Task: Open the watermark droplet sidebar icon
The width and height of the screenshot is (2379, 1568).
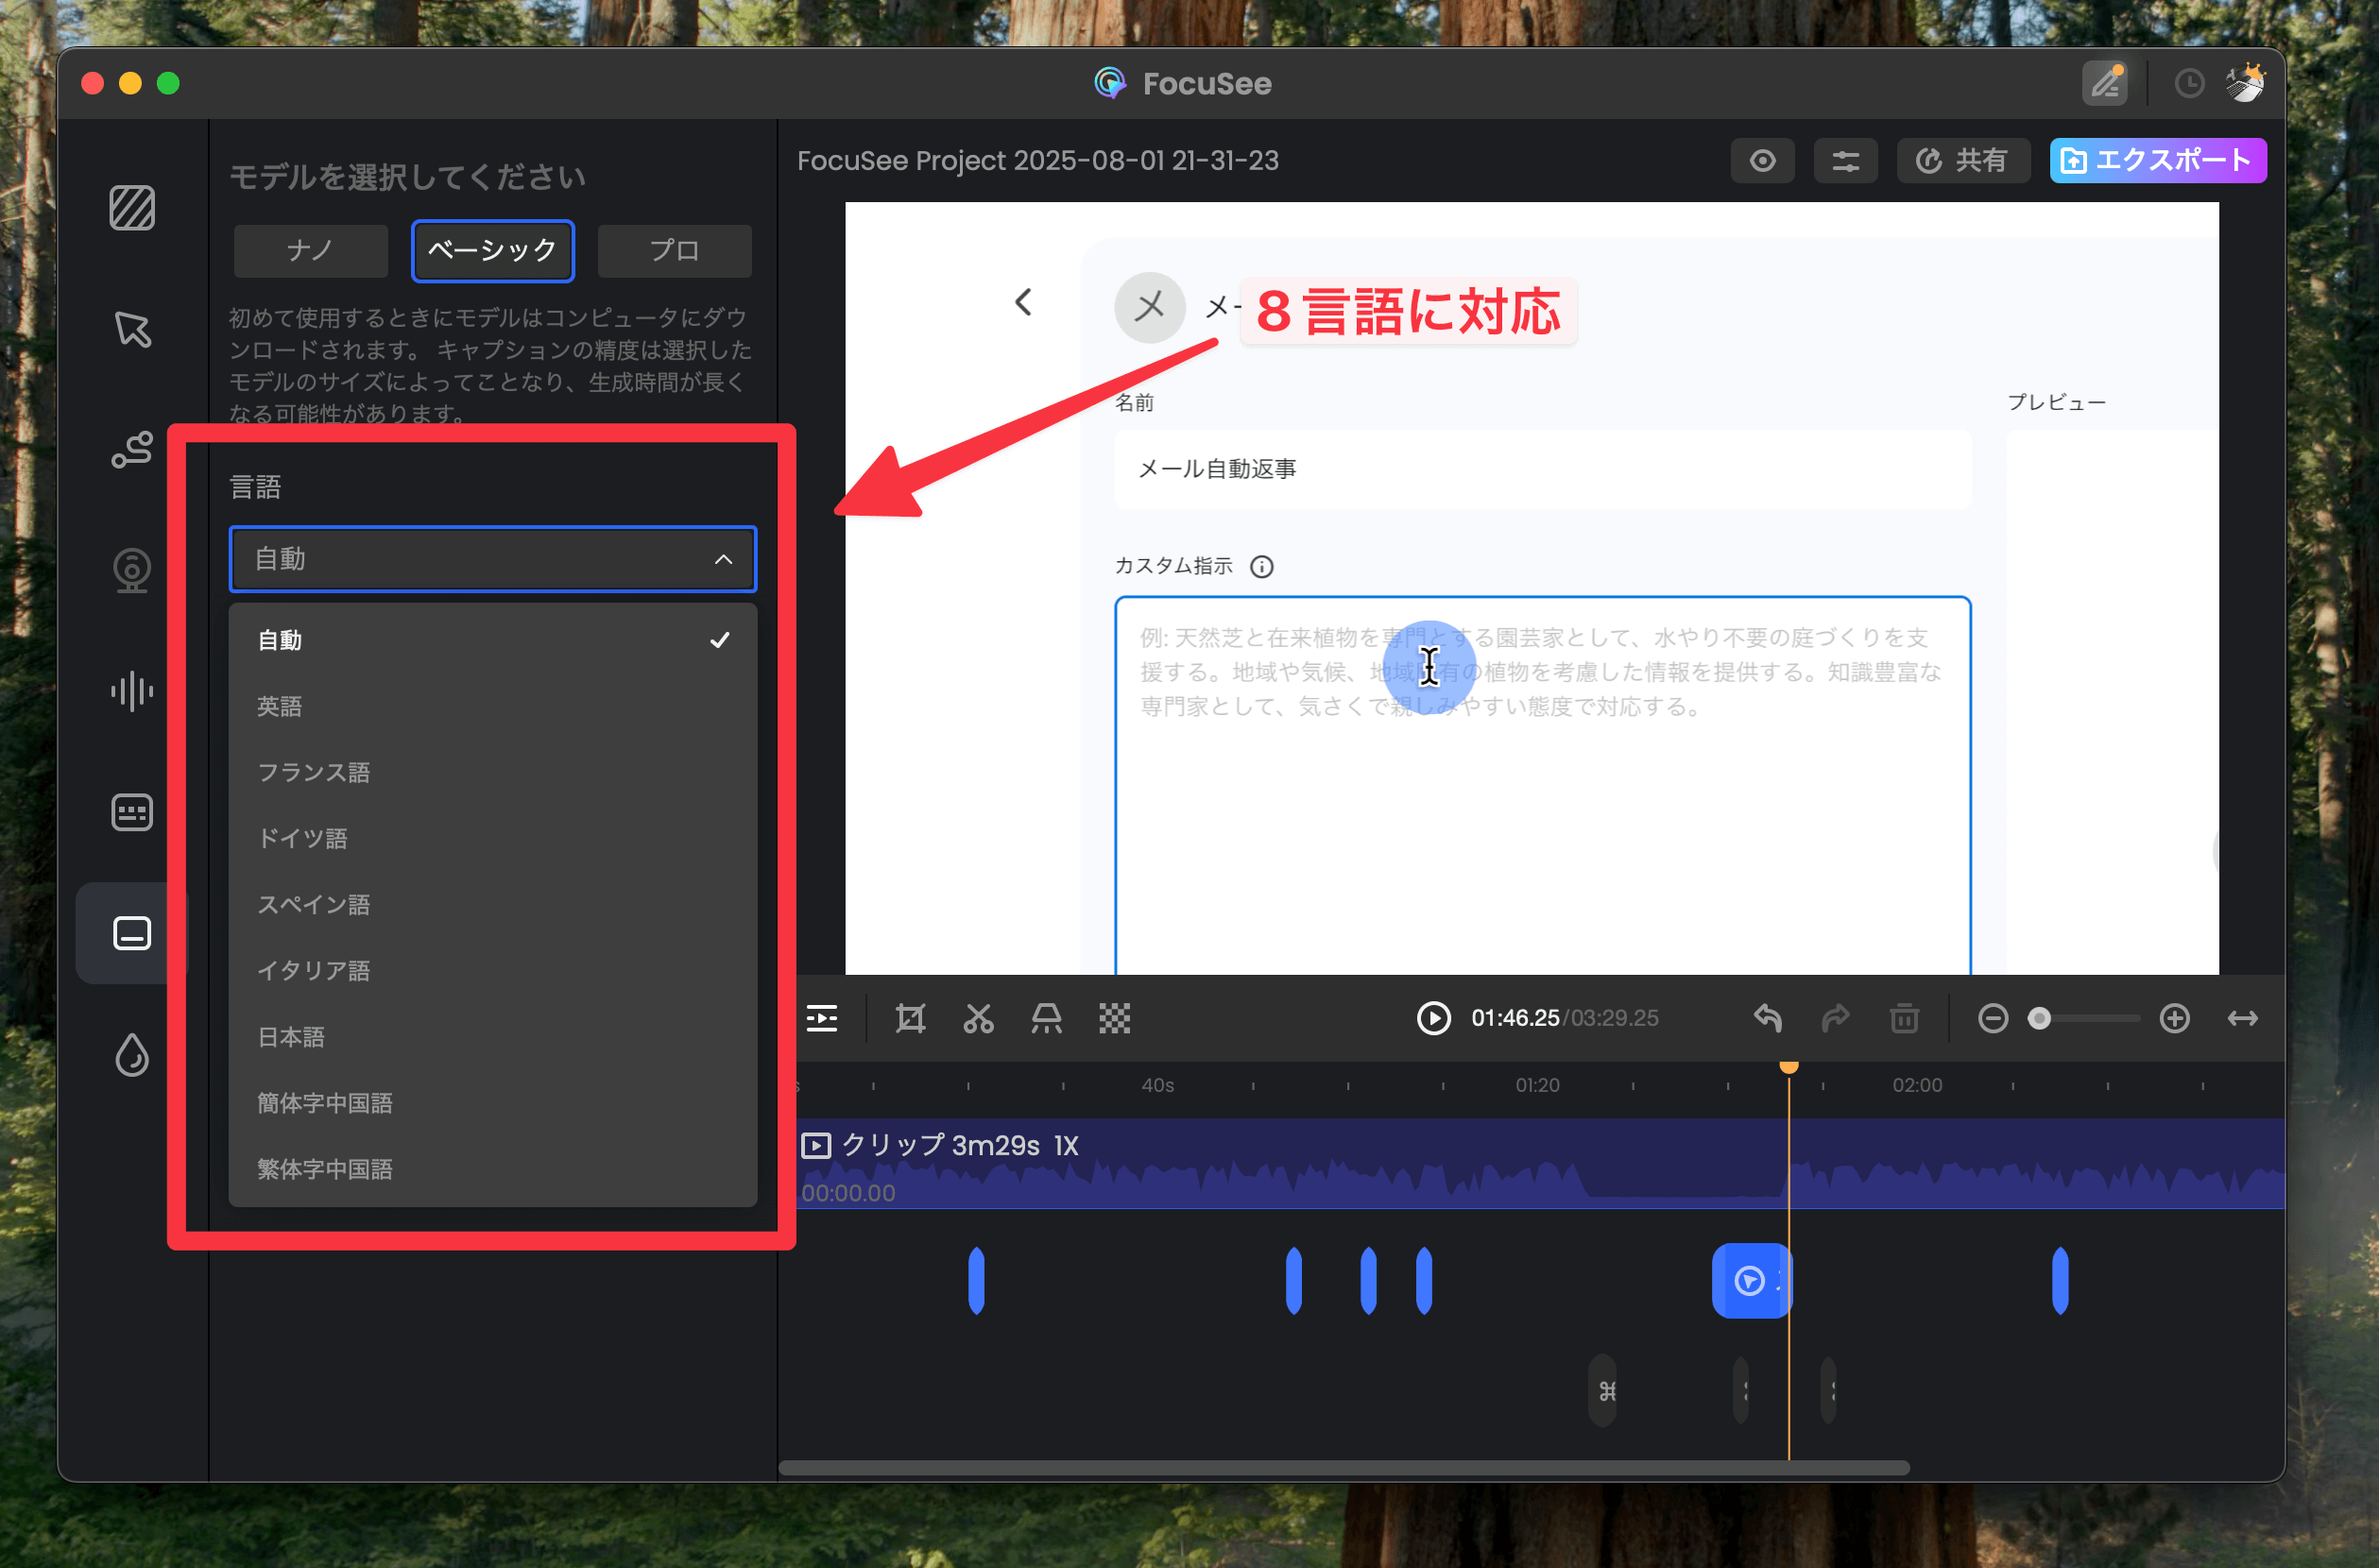Action: pyautogui.click(x=132, y=1054)
